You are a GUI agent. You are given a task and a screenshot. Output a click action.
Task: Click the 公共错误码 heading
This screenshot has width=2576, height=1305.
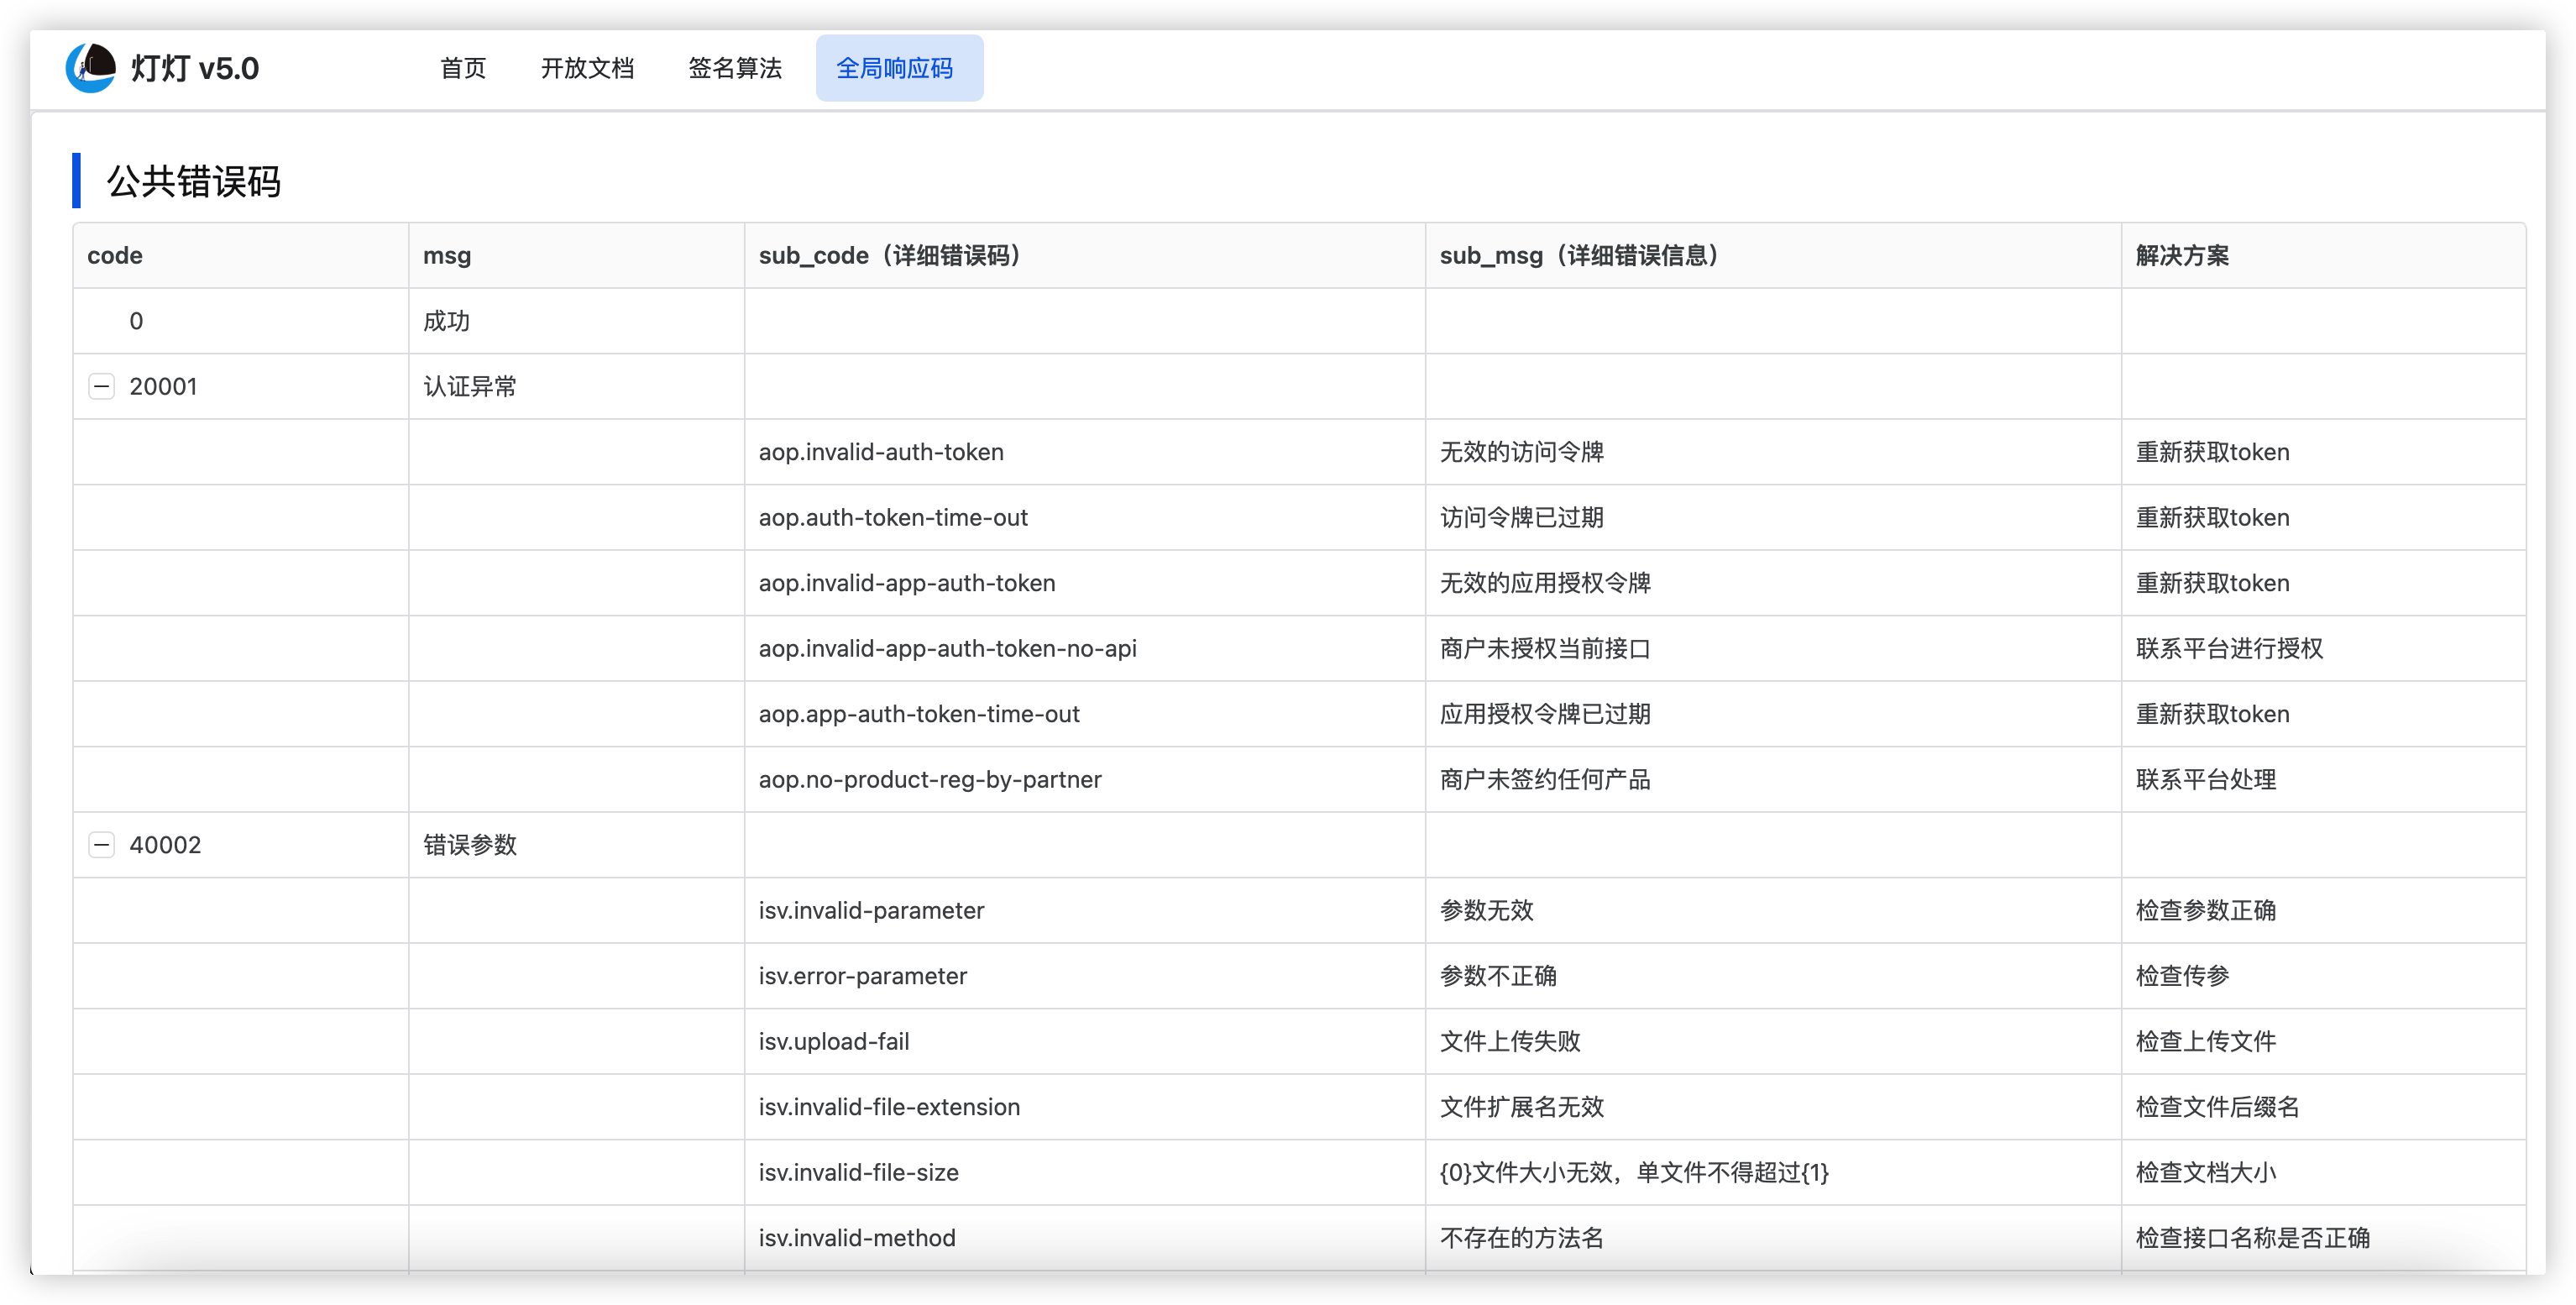pos(194,182)
